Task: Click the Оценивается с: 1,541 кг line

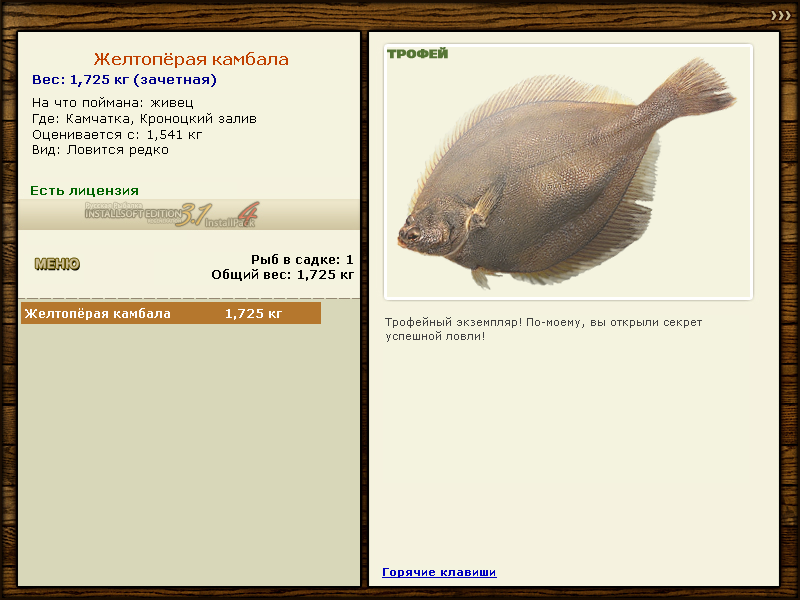Action: tap(117, 134)
